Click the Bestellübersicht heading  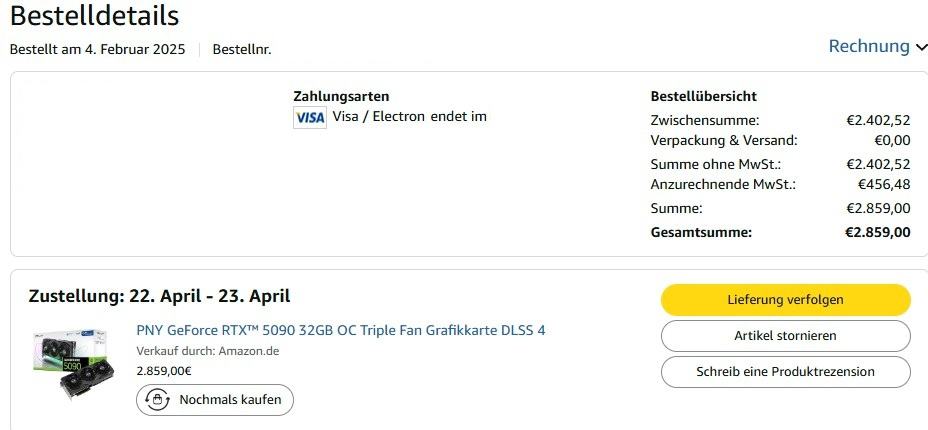(x=703, y=96)
